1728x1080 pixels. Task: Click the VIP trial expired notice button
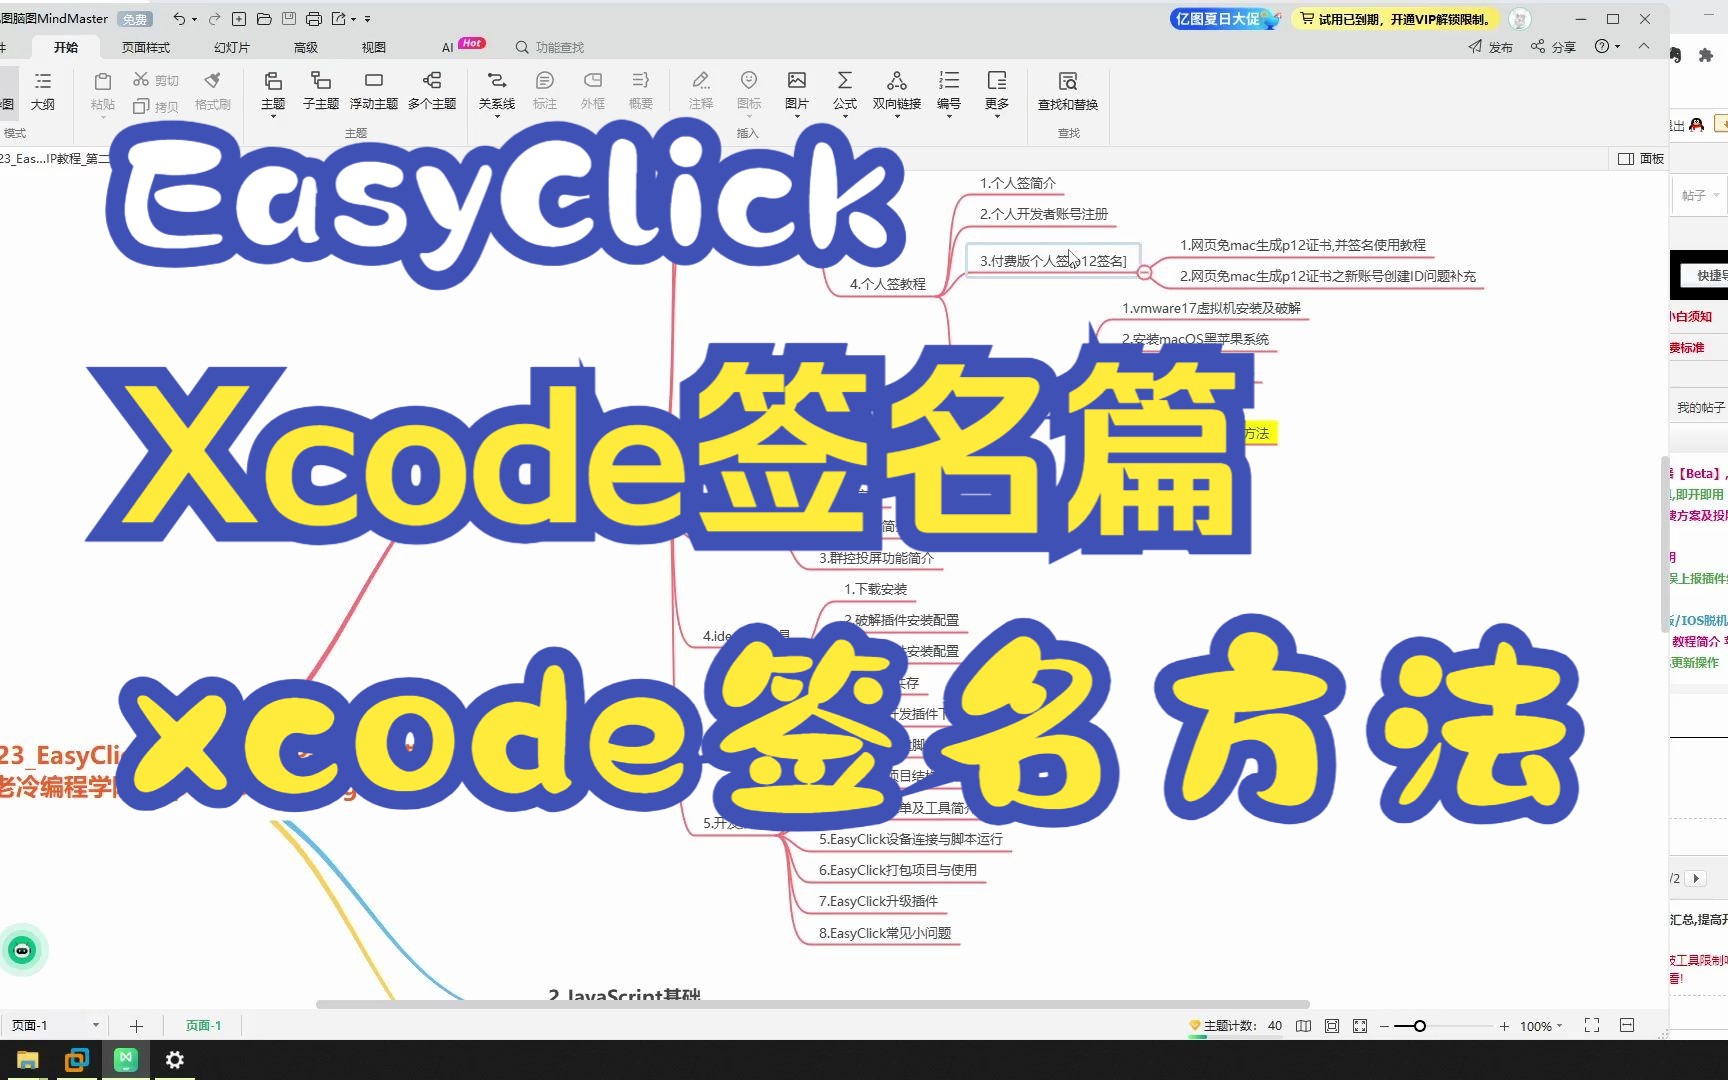[x=1396, y=19]
